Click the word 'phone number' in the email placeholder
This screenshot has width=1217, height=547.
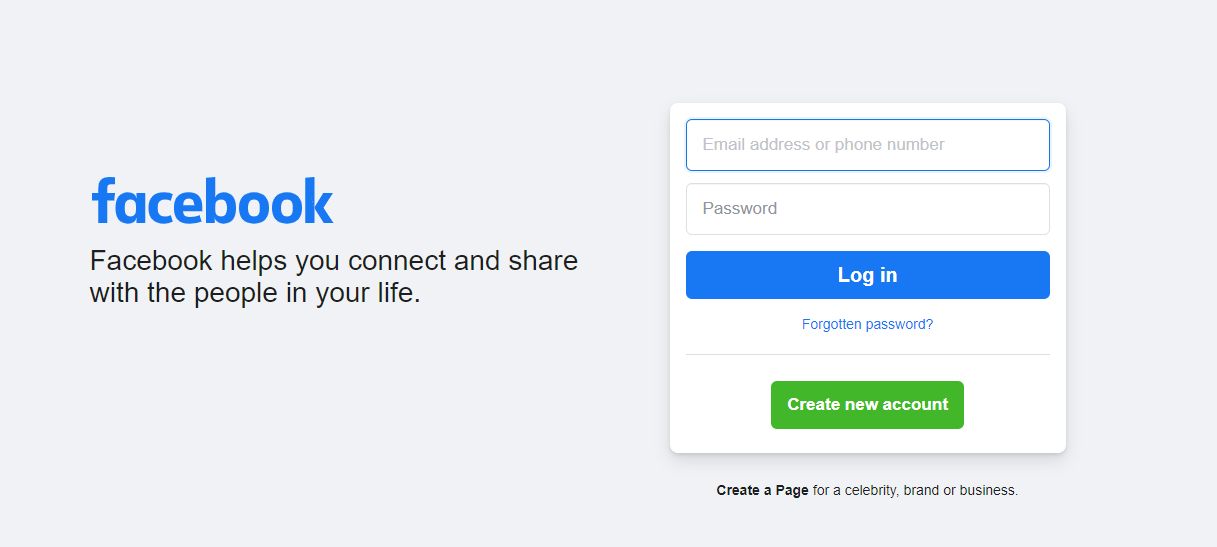pyautogui.click(x=889, y=145)
